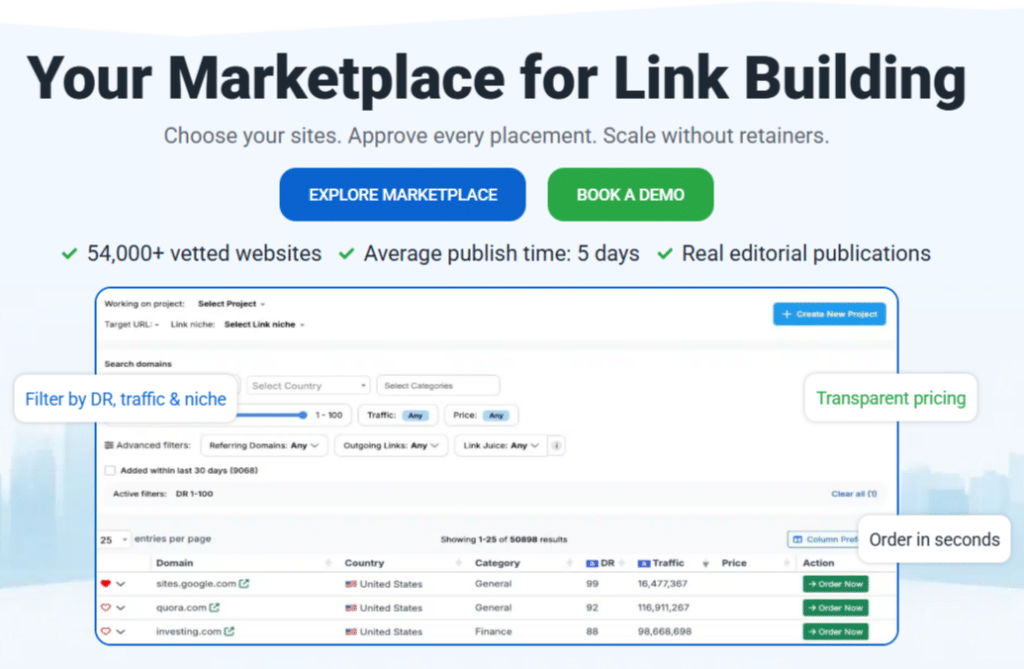The width and height of the screenshot is (1024, 669).
Task: Open the Referring Domains filter dropdown
Action: pyautogui.click(x=264, y=445)
